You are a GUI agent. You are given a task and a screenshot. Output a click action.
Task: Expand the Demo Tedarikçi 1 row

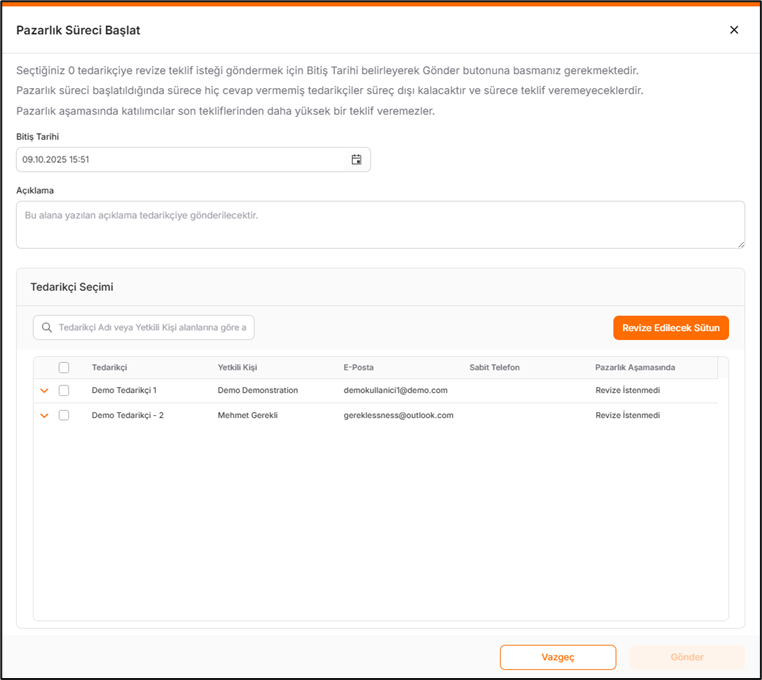coord(44,390)
